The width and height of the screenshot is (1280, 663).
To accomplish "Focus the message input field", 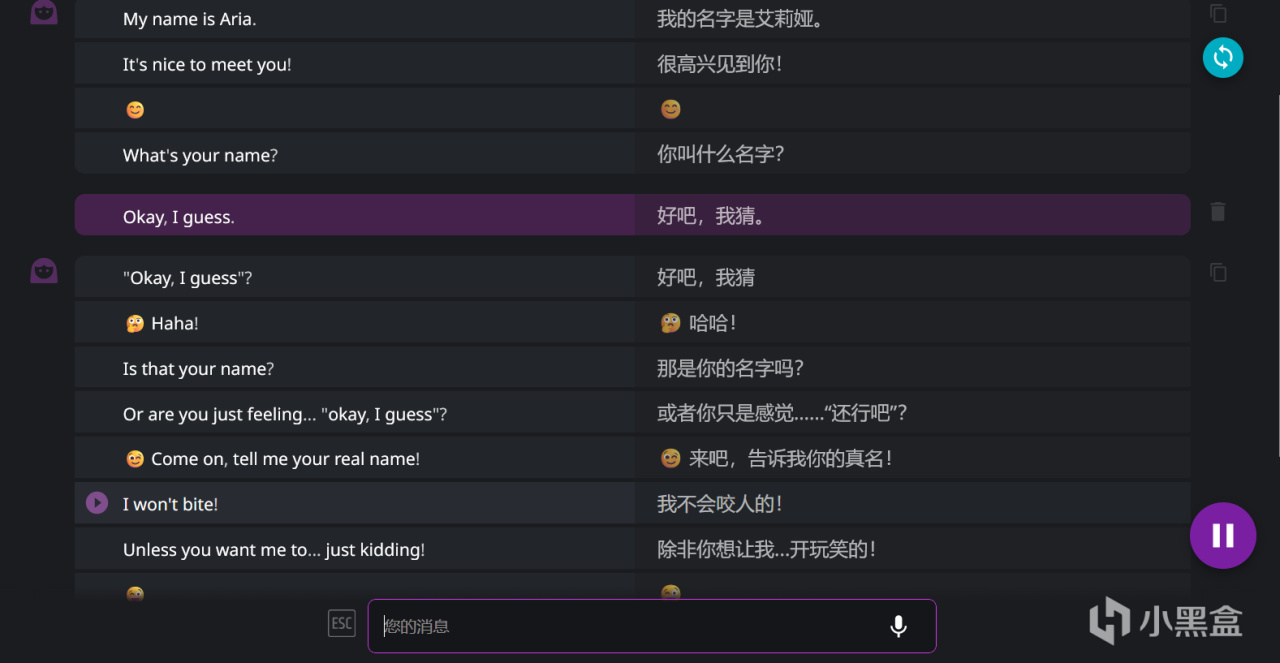I will [630, 626].
